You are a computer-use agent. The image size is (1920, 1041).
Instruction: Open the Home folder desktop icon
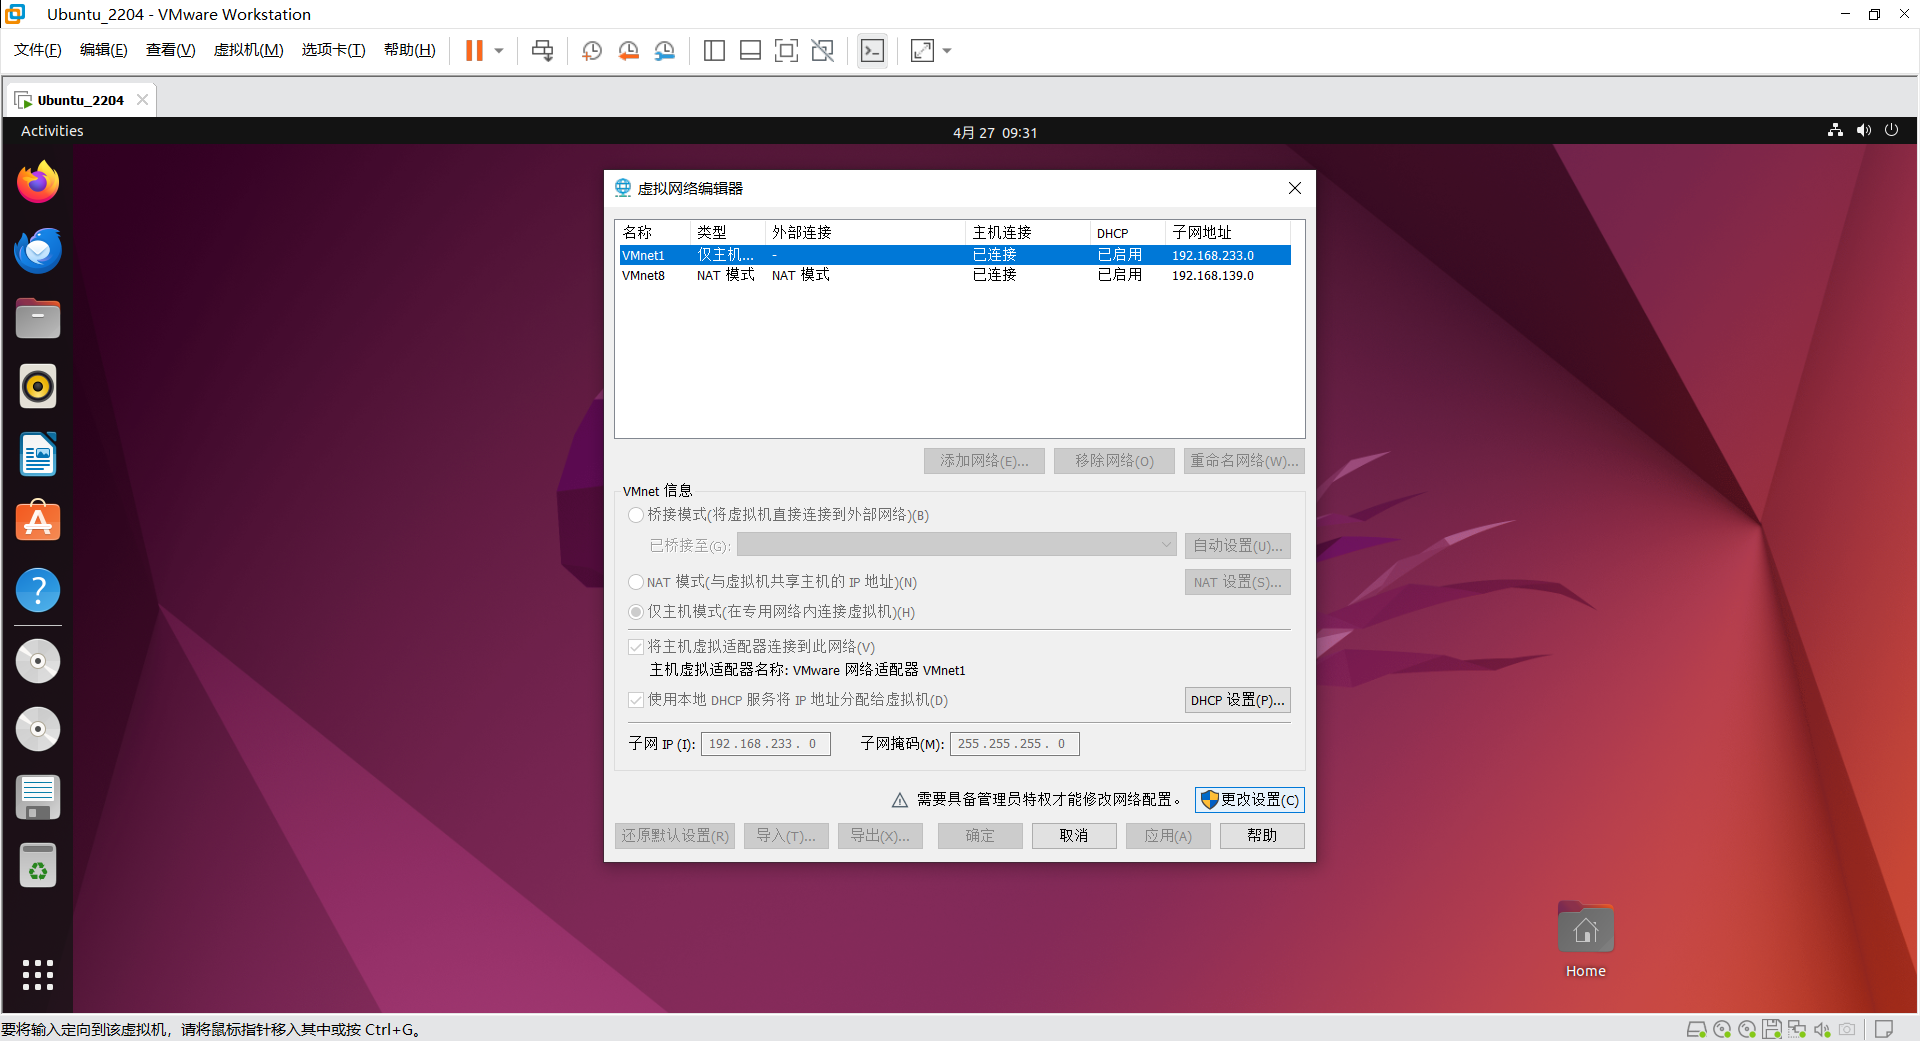(1586, 940)
